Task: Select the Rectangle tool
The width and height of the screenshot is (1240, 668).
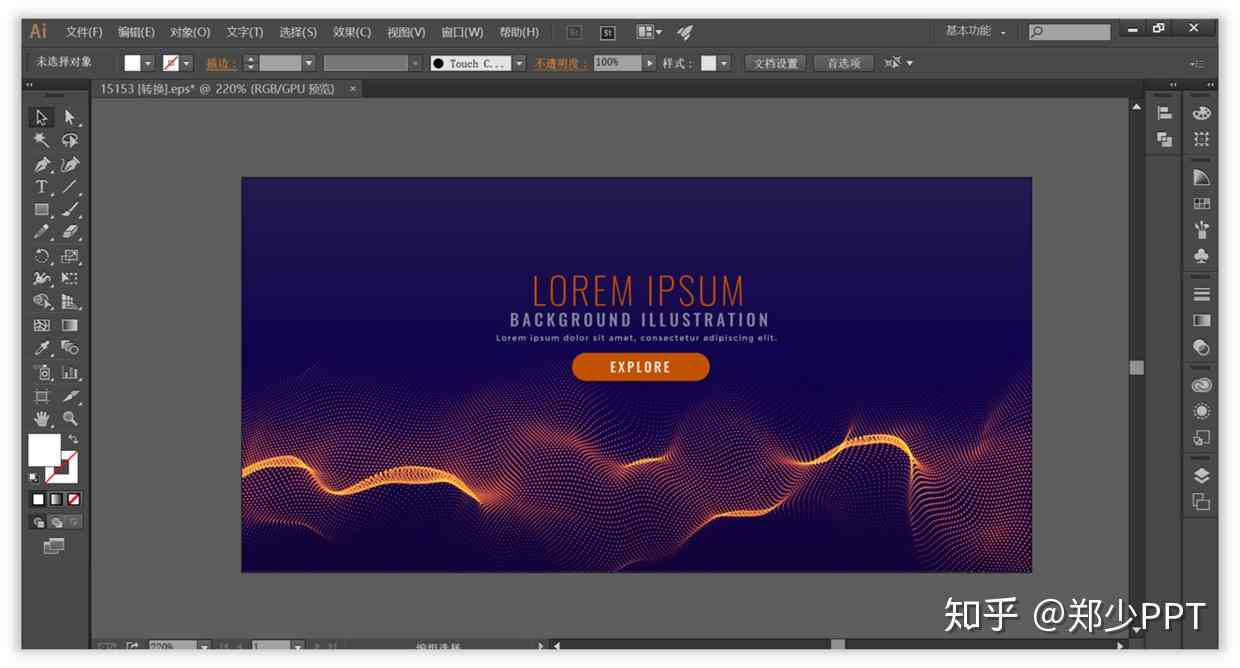Action: 41,210
